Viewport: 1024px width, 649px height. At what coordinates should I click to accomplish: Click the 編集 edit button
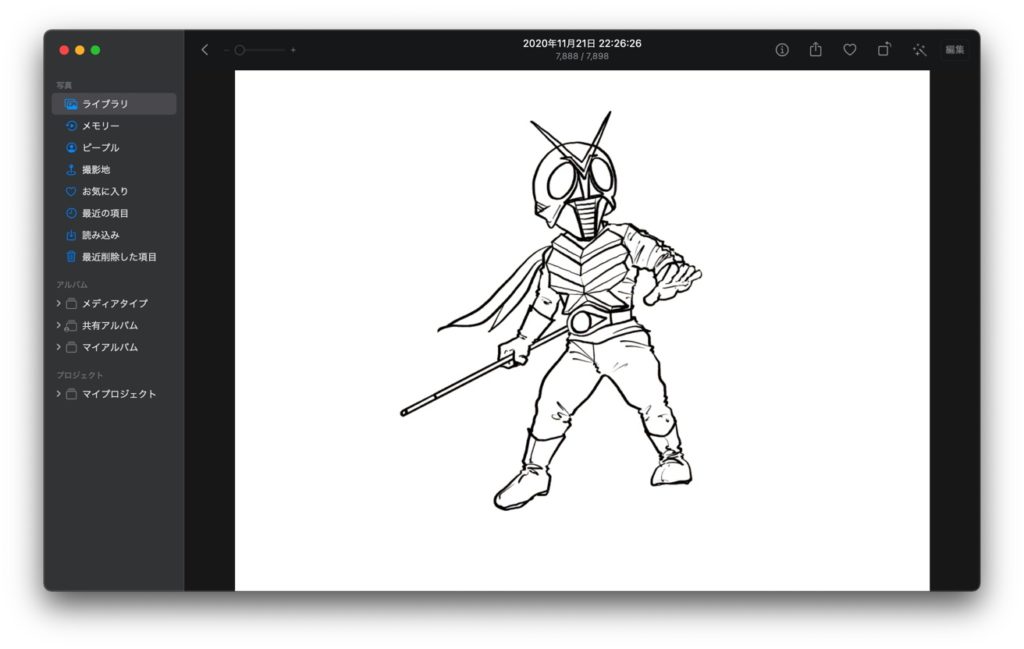pyautogui.click(x=955, y=50)
